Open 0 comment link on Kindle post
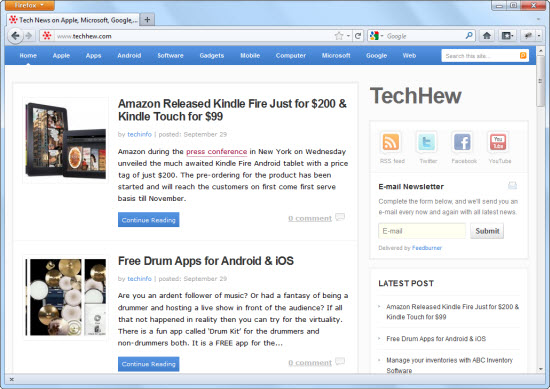 310,218
